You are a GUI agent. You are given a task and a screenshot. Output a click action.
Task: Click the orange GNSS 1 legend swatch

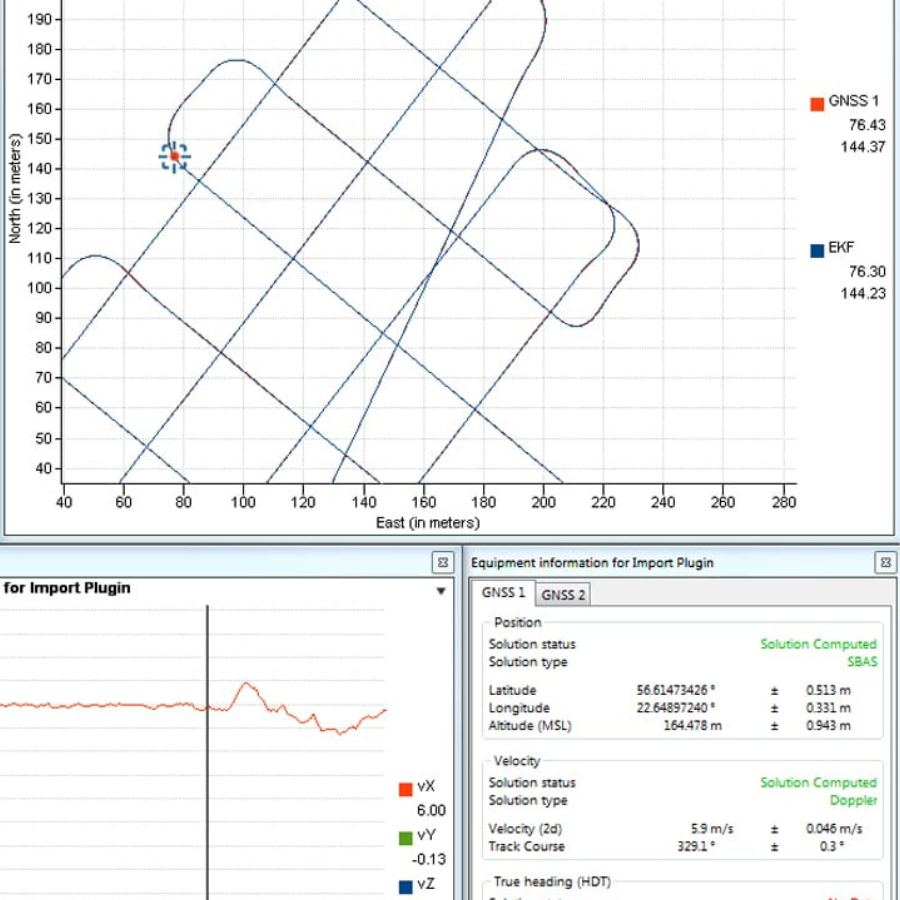(x=817, y=103)
